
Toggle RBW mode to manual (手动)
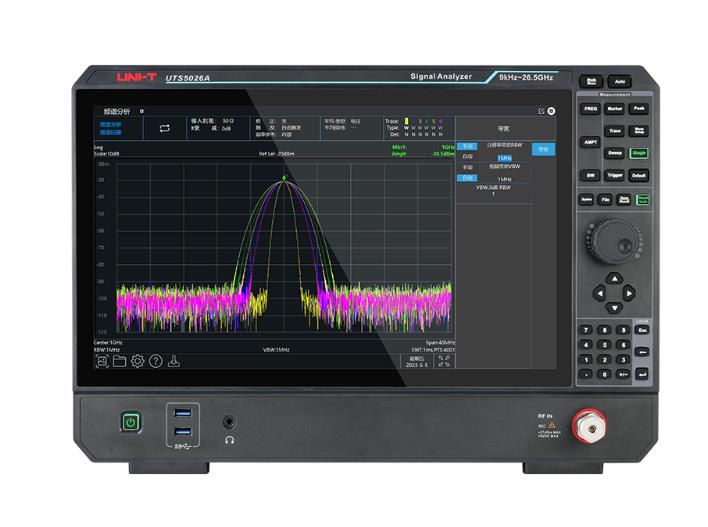pos(468,146)
